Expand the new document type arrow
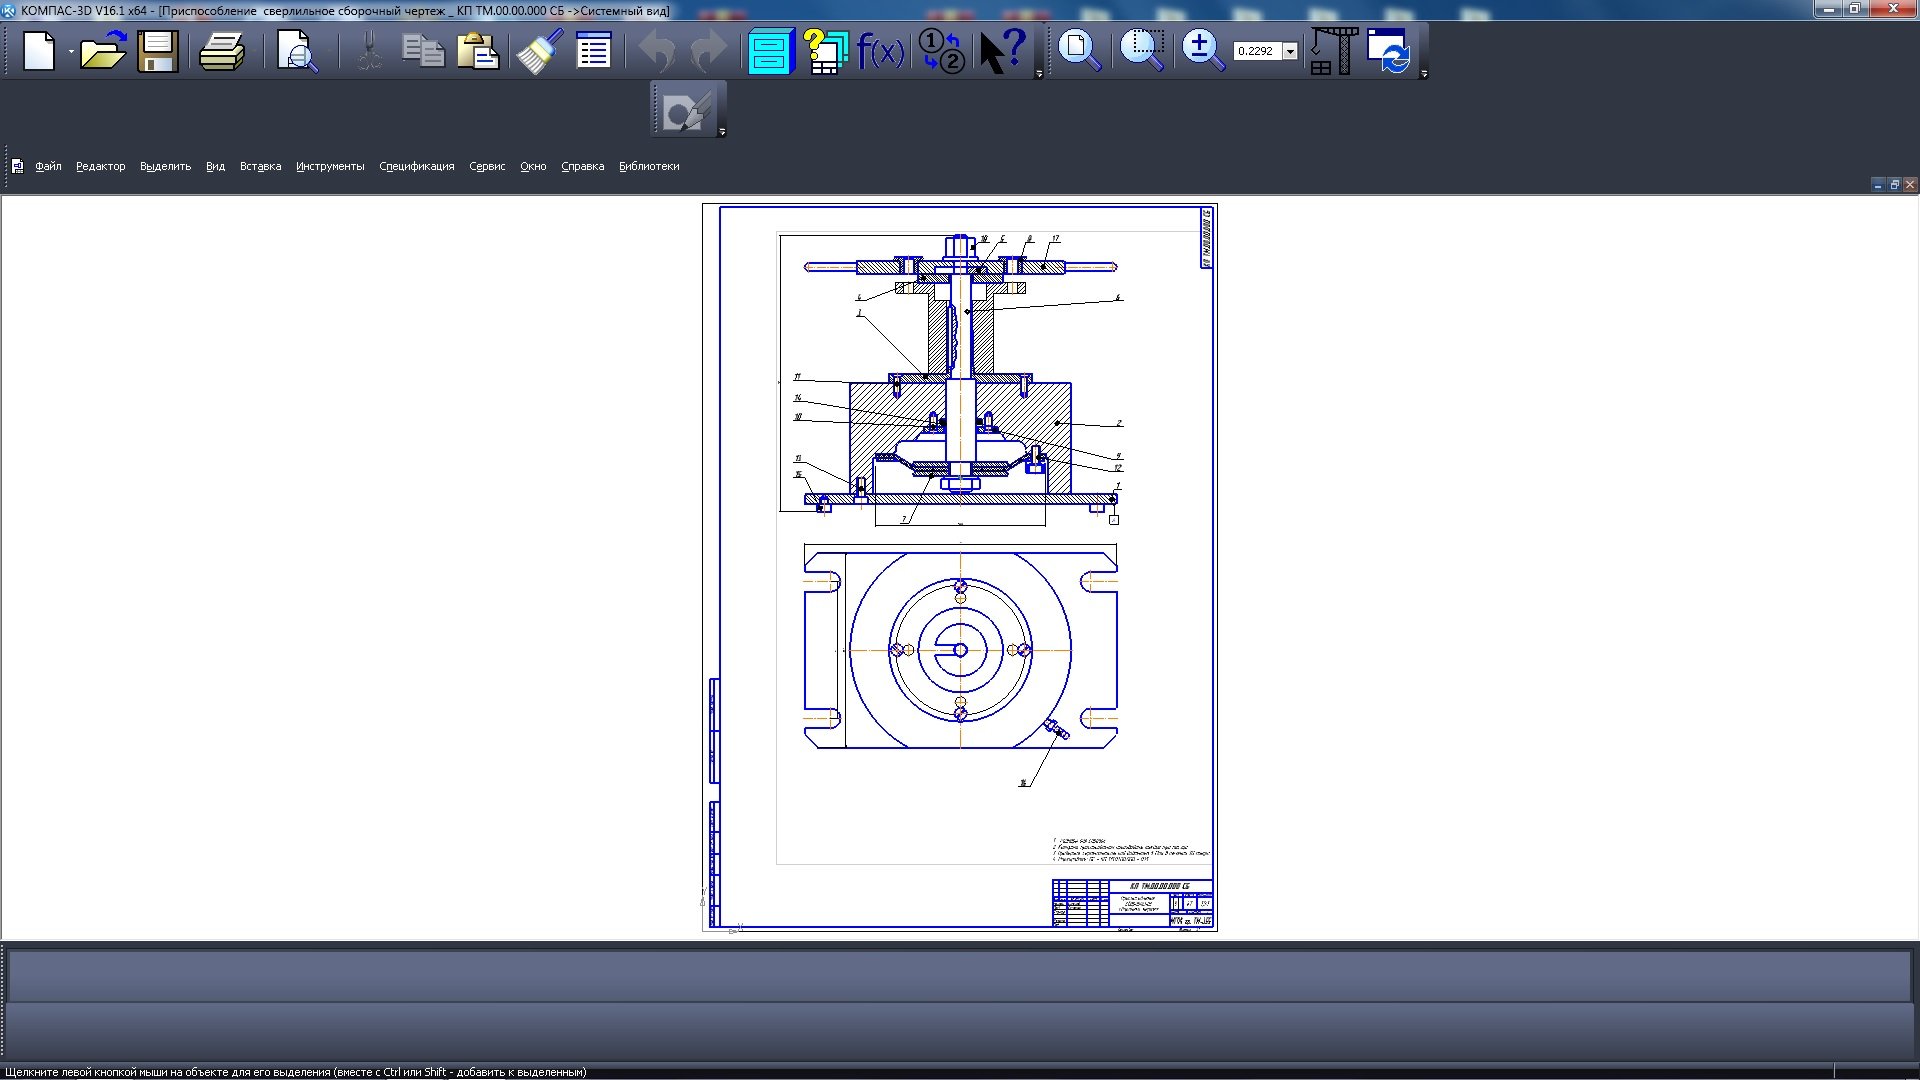Viewport: 1920px width, 1080px height. tap(71, 51)
